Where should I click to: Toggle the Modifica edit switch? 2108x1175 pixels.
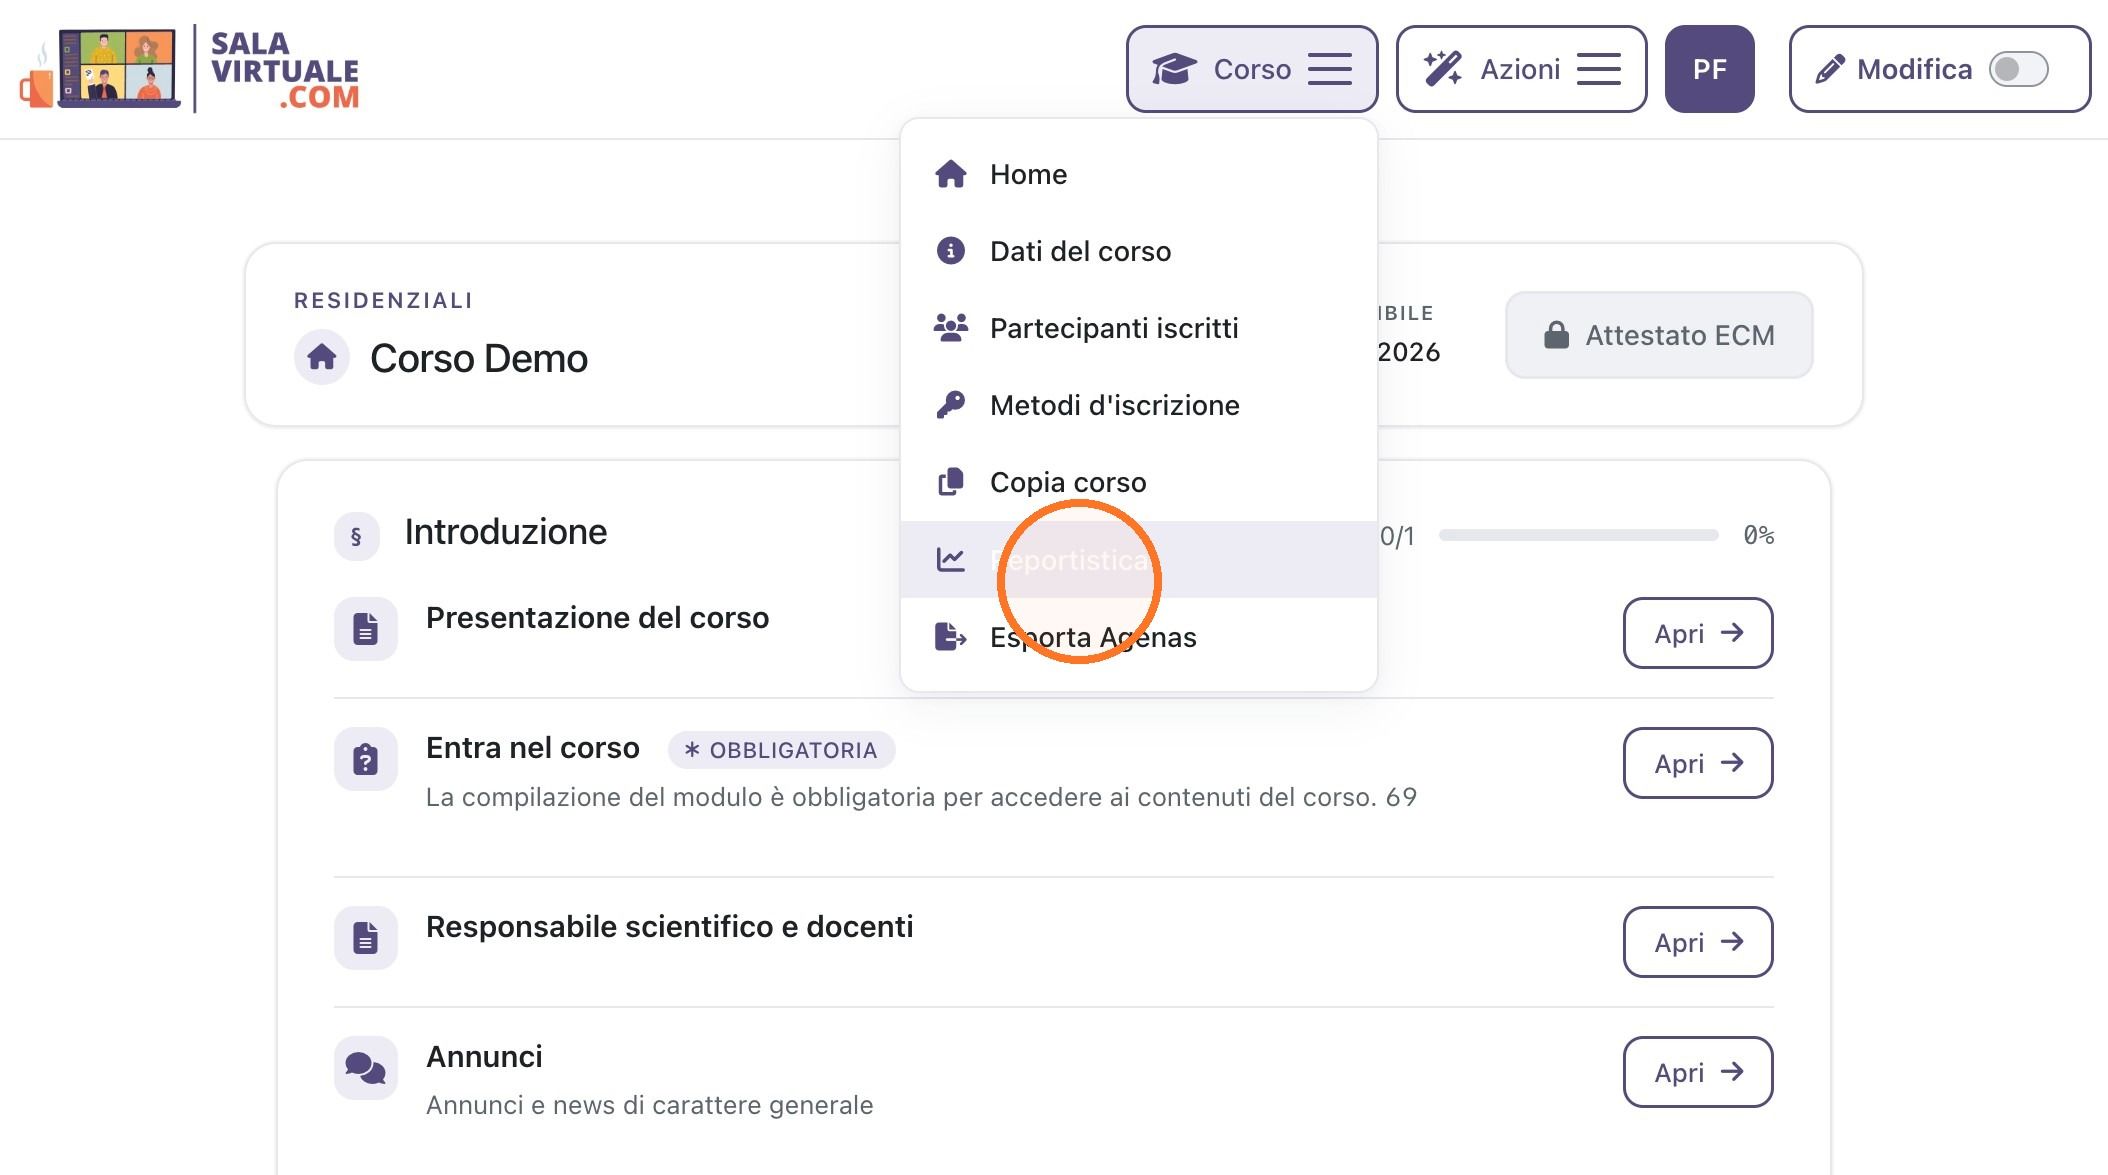(2018, 69)
